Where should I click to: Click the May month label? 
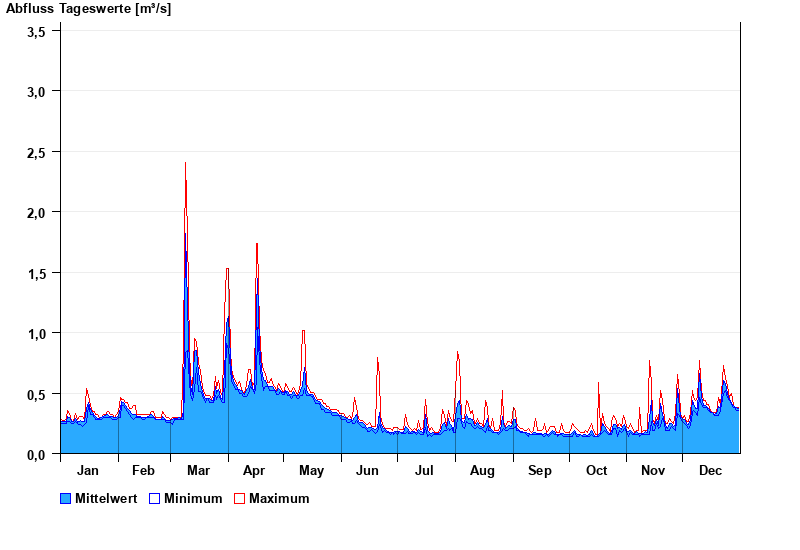pos(311,470)
